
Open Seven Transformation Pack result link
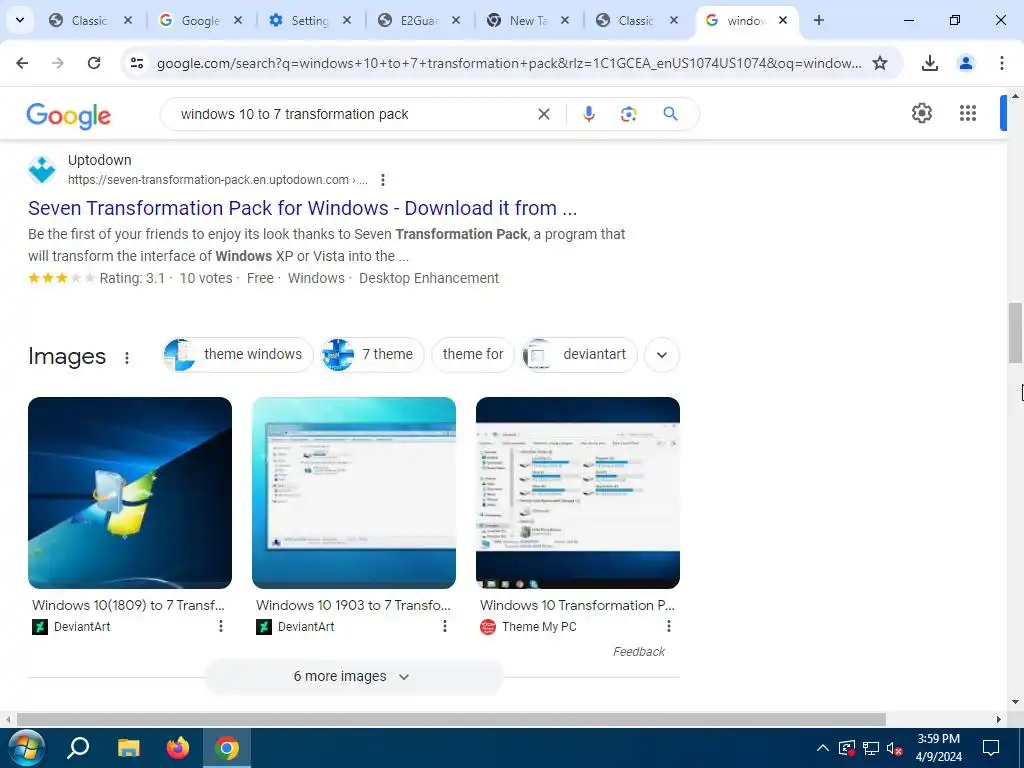point(302,208)
